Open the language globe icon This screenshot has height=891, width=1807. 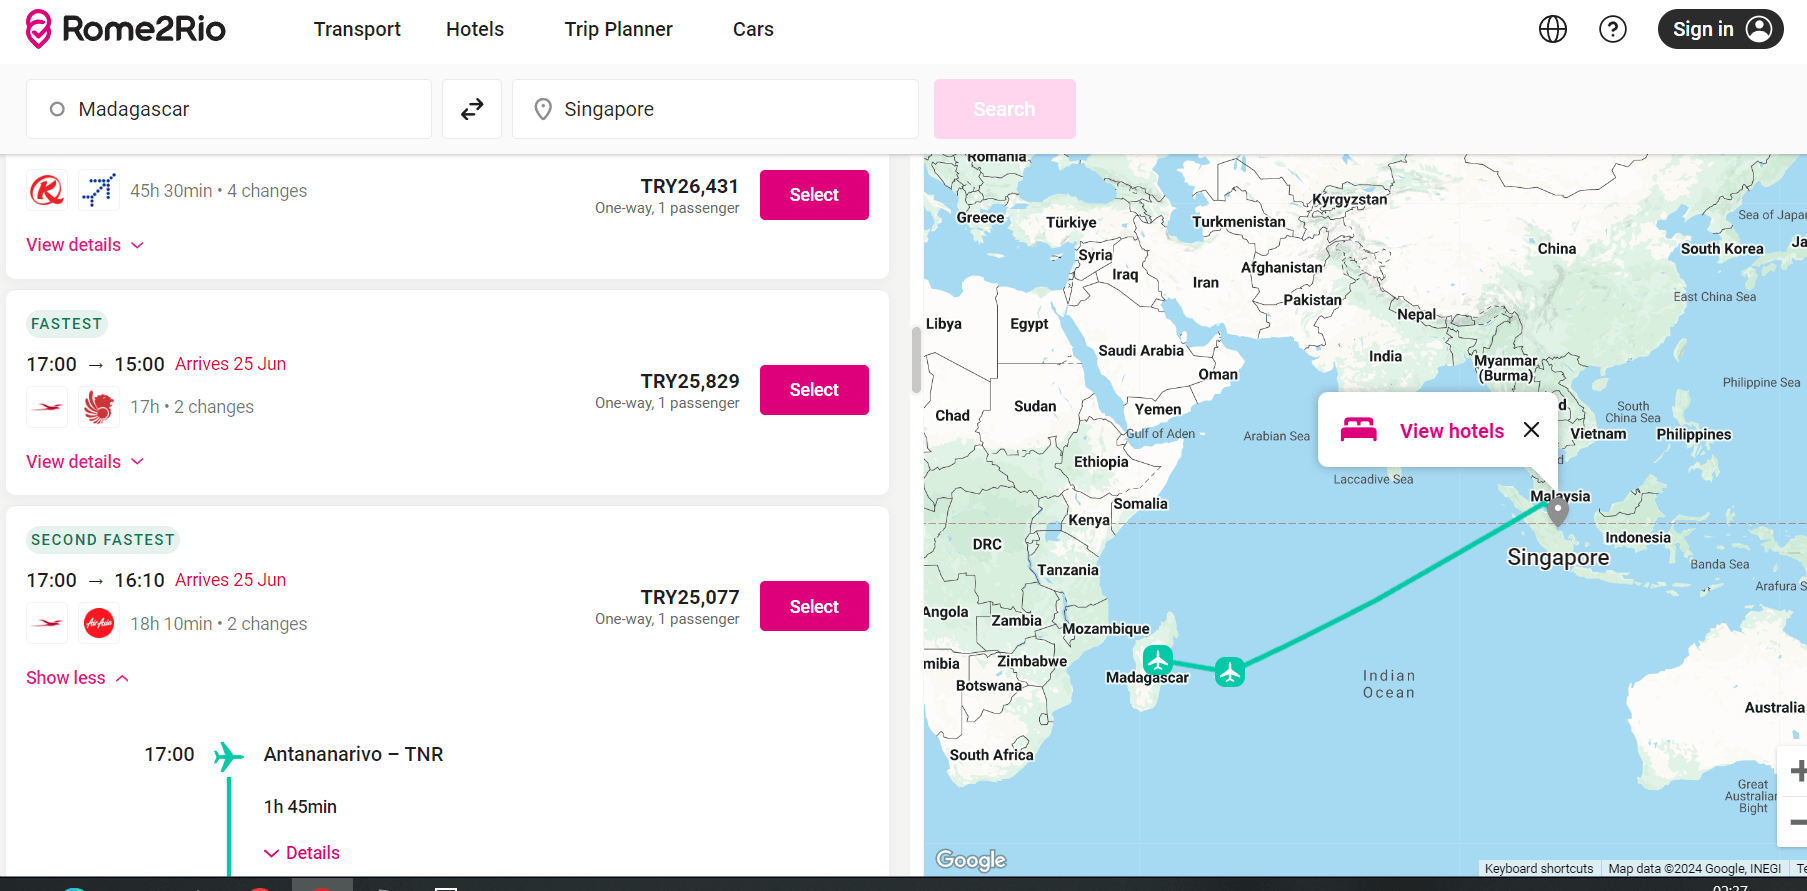point(1553,29)
